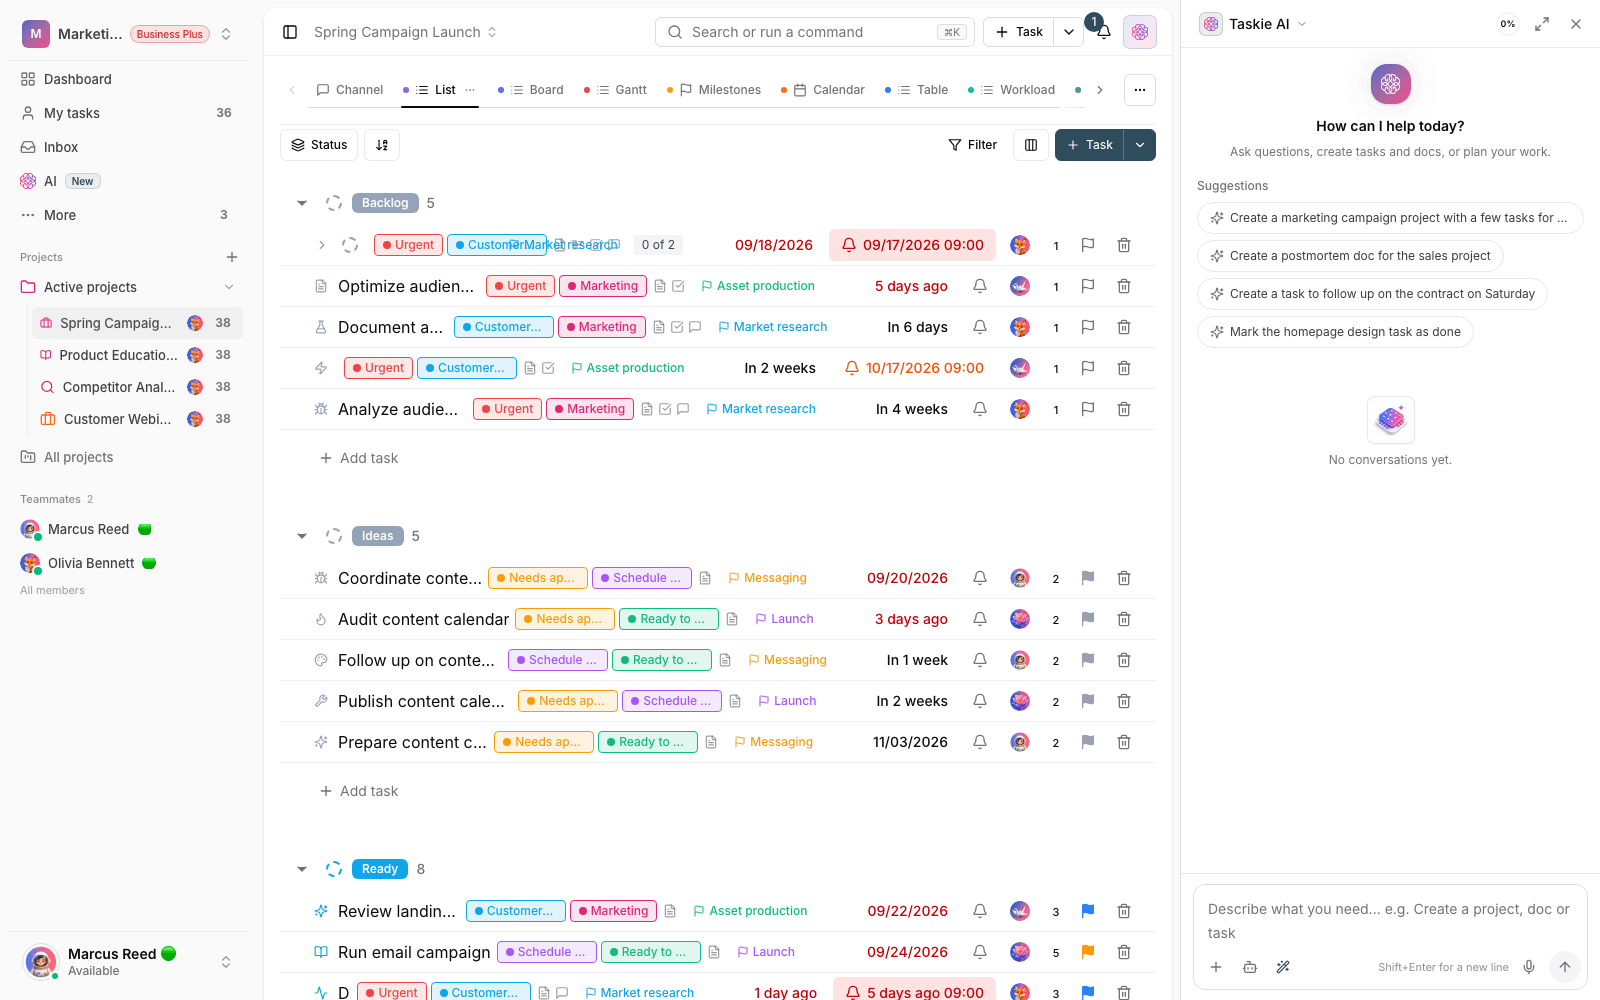Click the magic wand icon in AI input
This screenshot has width=1600, height=1000.
[x=1283, y=967]
